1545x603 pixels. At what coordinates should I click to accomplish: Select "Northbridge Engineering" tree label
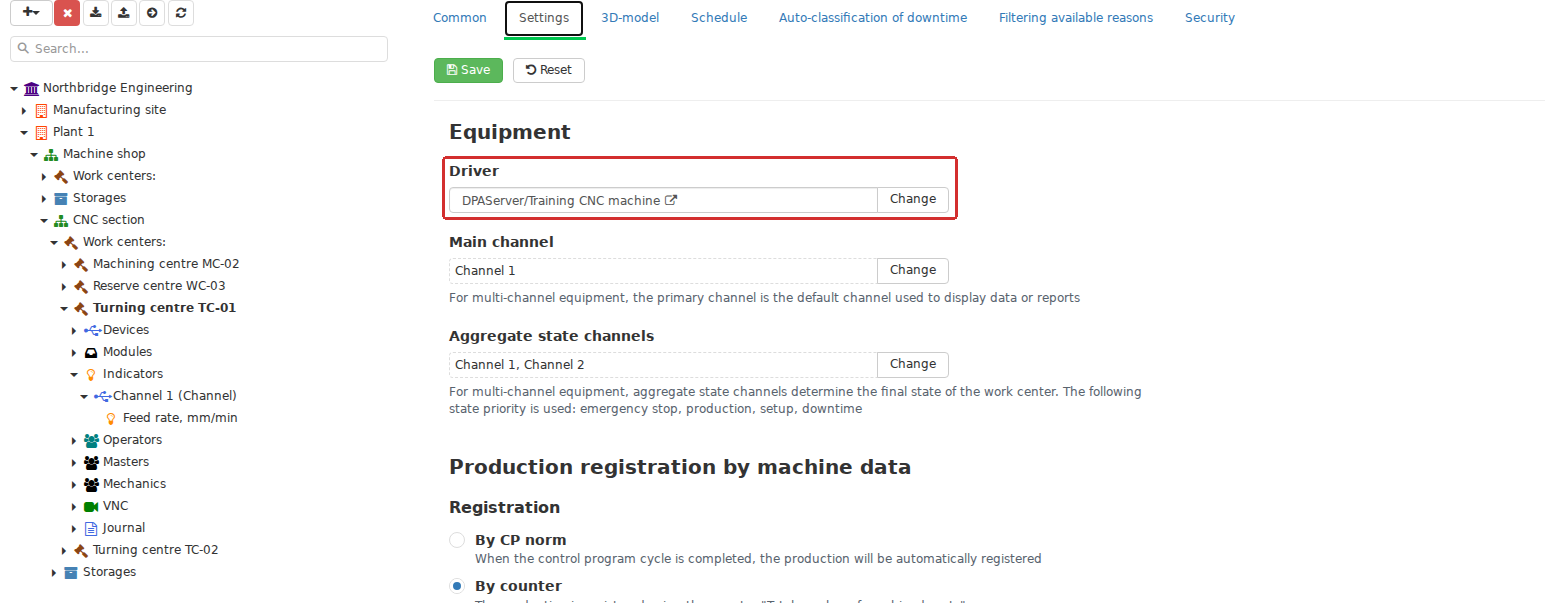click(118, 88)
